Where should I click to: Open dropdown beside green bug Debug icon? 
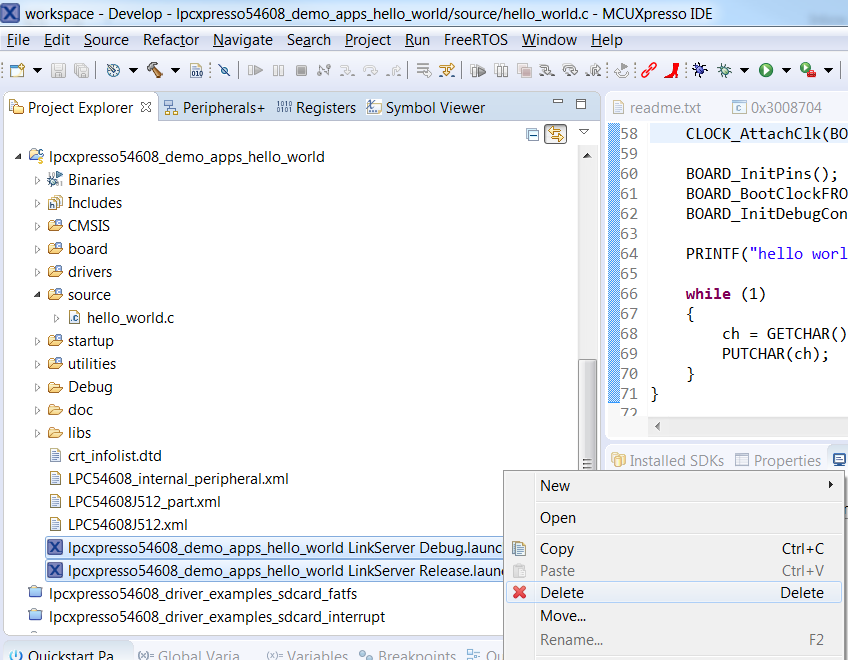(x=744, y=70)
